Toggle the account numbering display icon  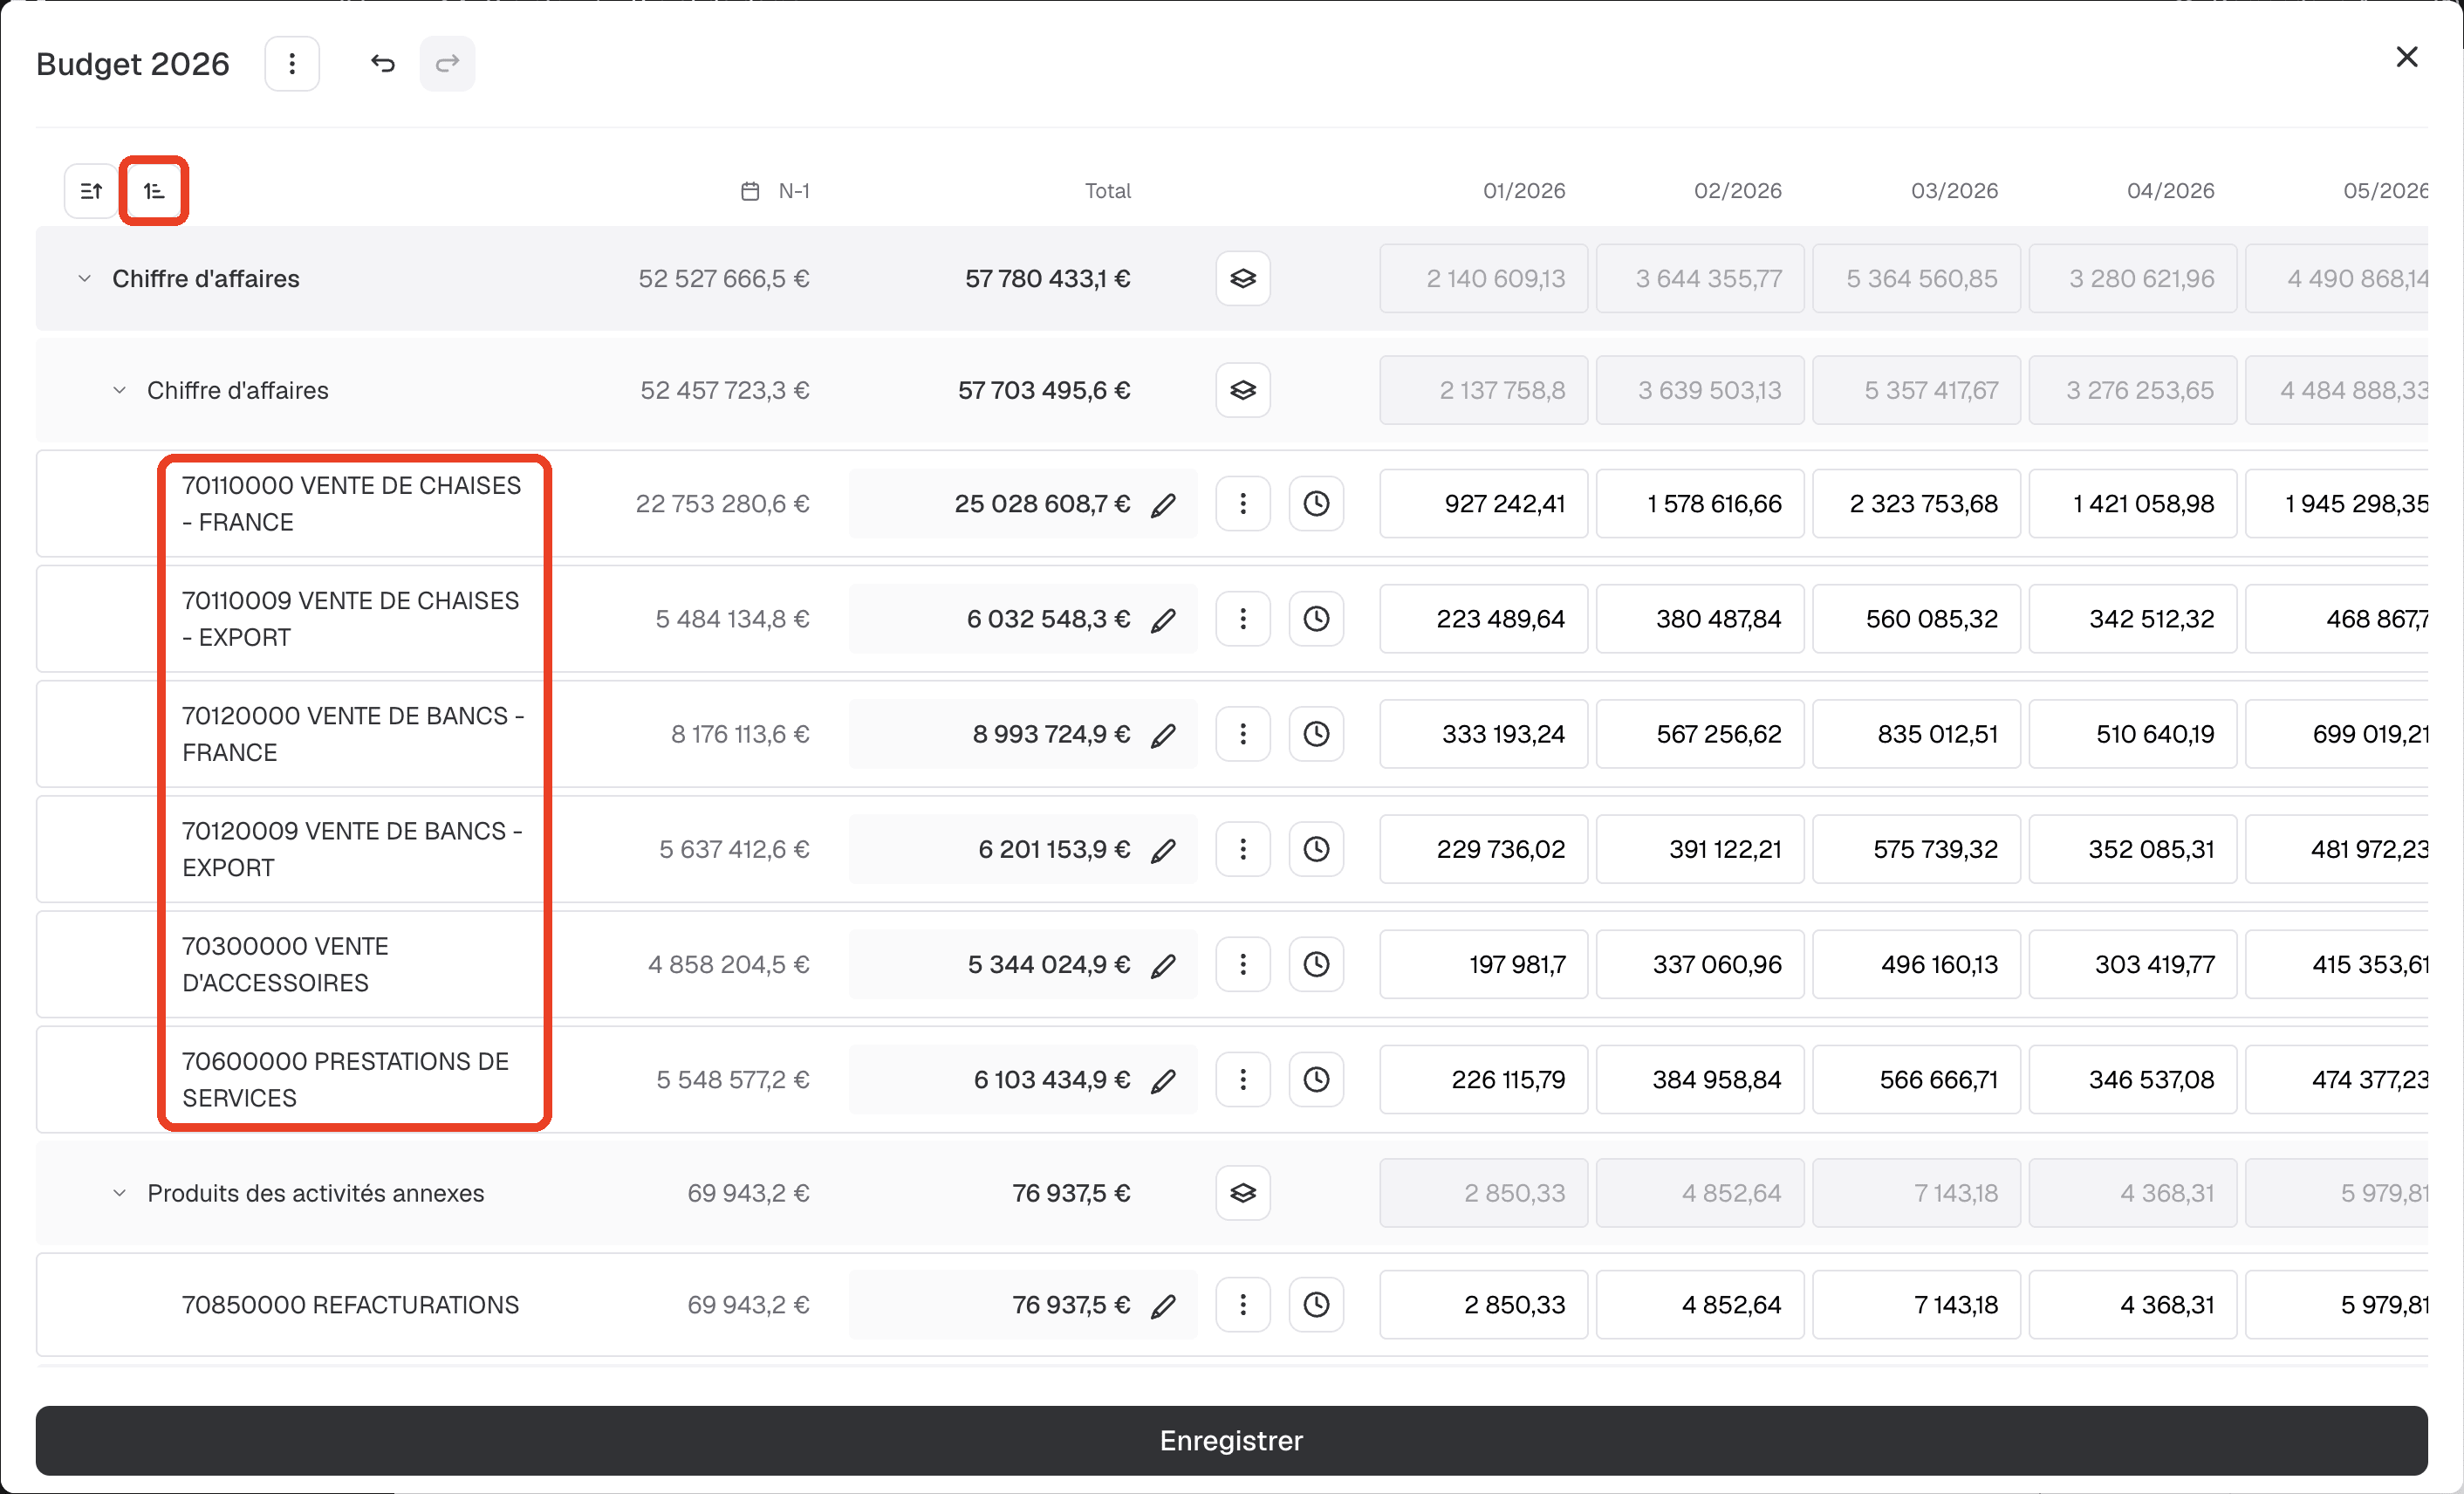154,191
